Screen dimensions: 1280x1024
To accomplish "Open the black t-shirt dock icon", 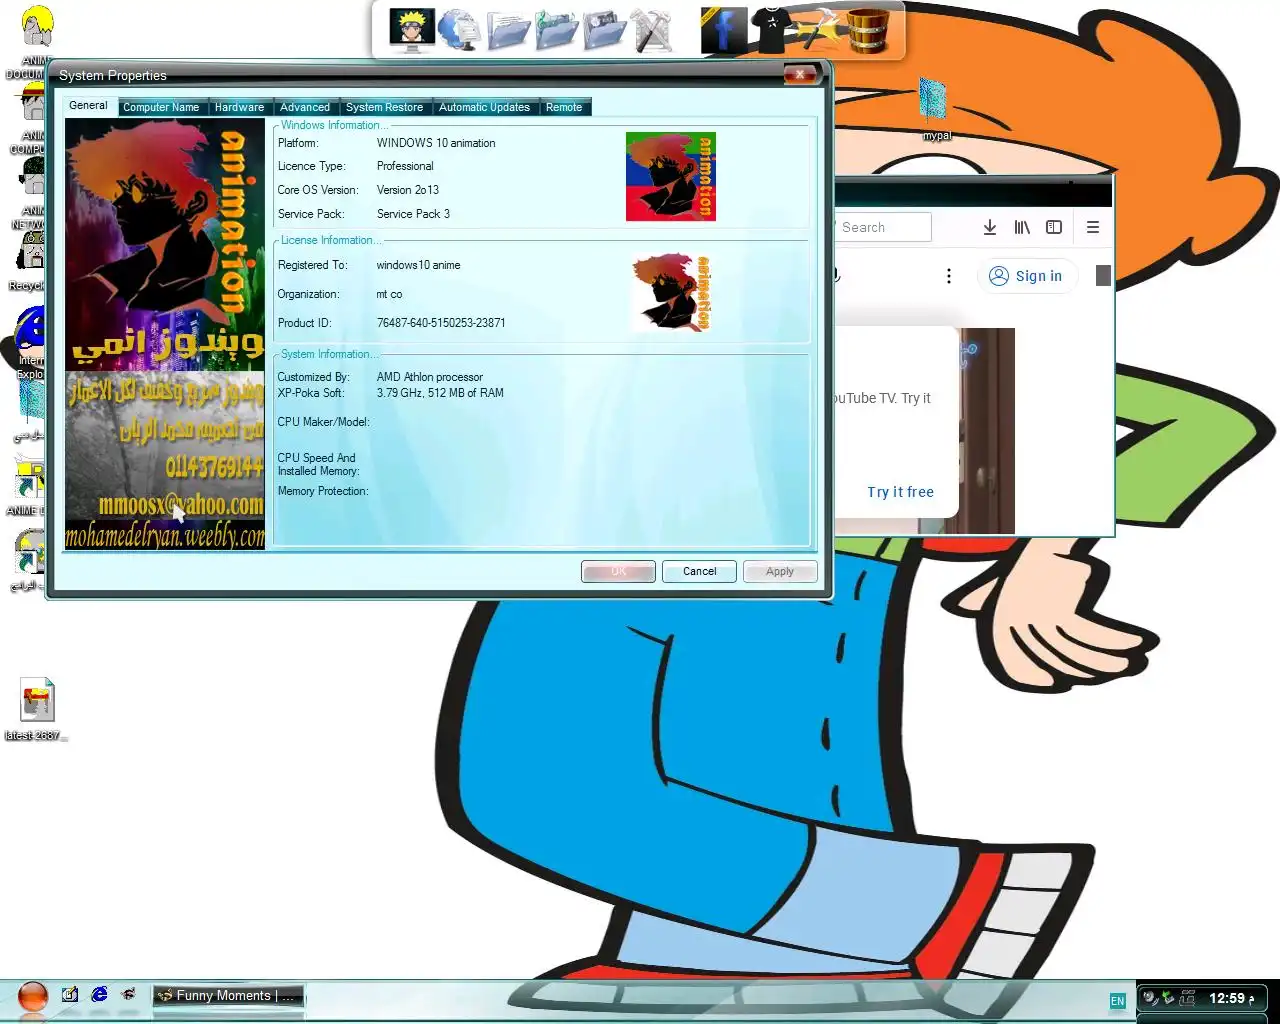I will (x=771, y=30).
